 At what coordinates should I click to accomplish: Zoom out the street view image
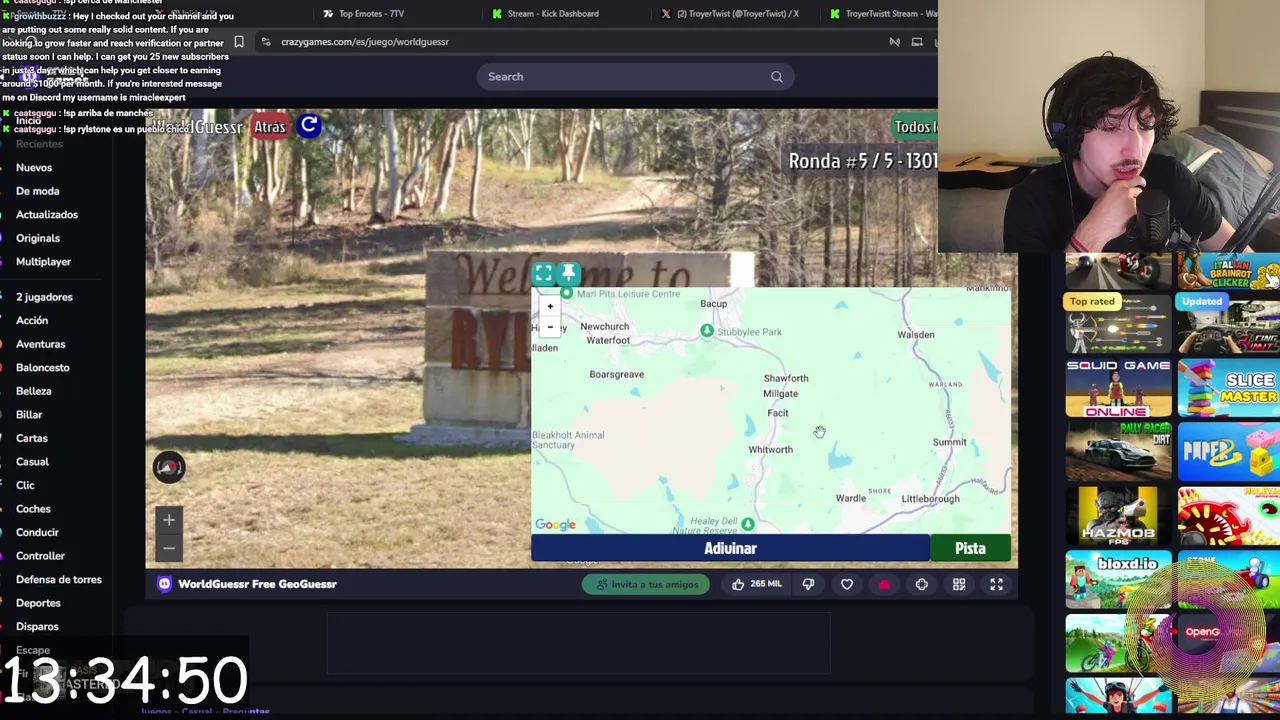[169, 546]
